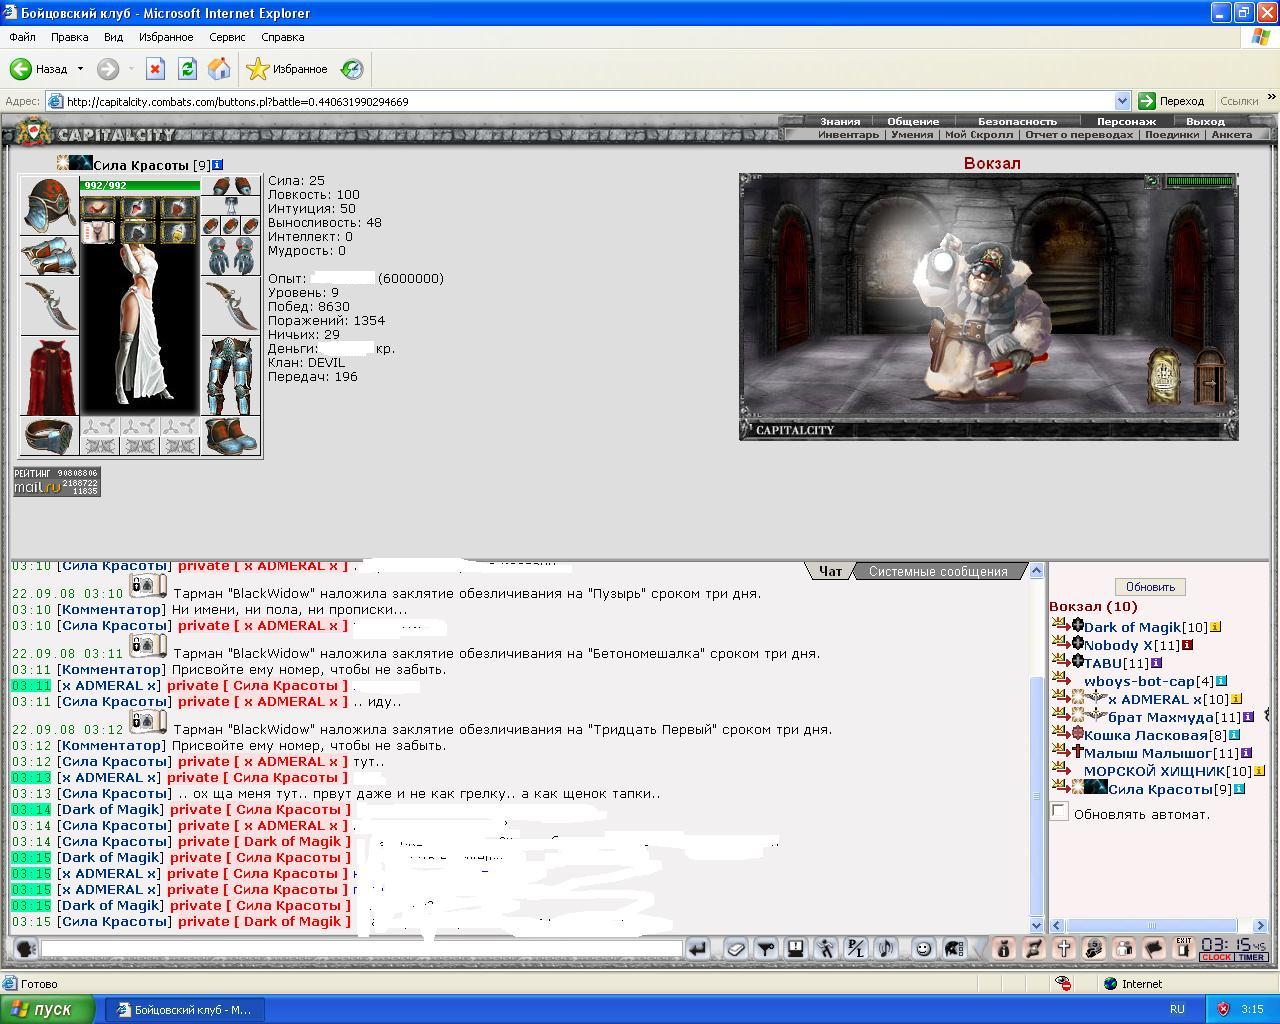Open the Сервис menu

click(227, 37)
